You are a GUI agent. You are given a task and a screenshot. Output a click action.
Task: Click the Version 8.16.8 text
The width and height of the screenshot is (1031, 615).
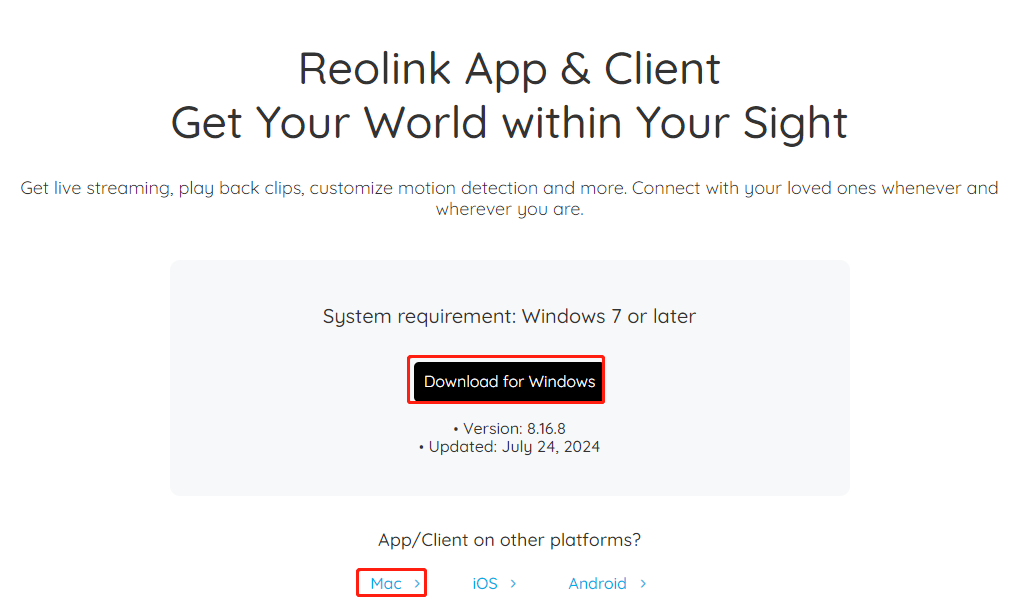[515, 428]
